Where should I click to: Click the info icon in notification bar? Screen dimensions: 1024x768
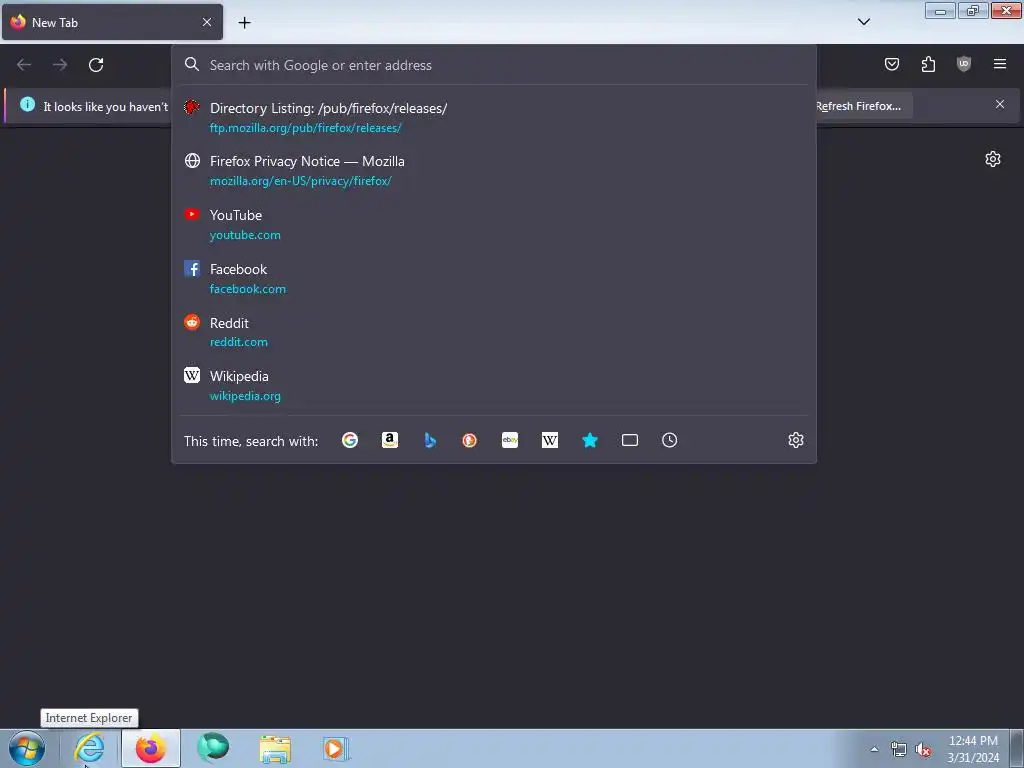[x=27, y=104]
